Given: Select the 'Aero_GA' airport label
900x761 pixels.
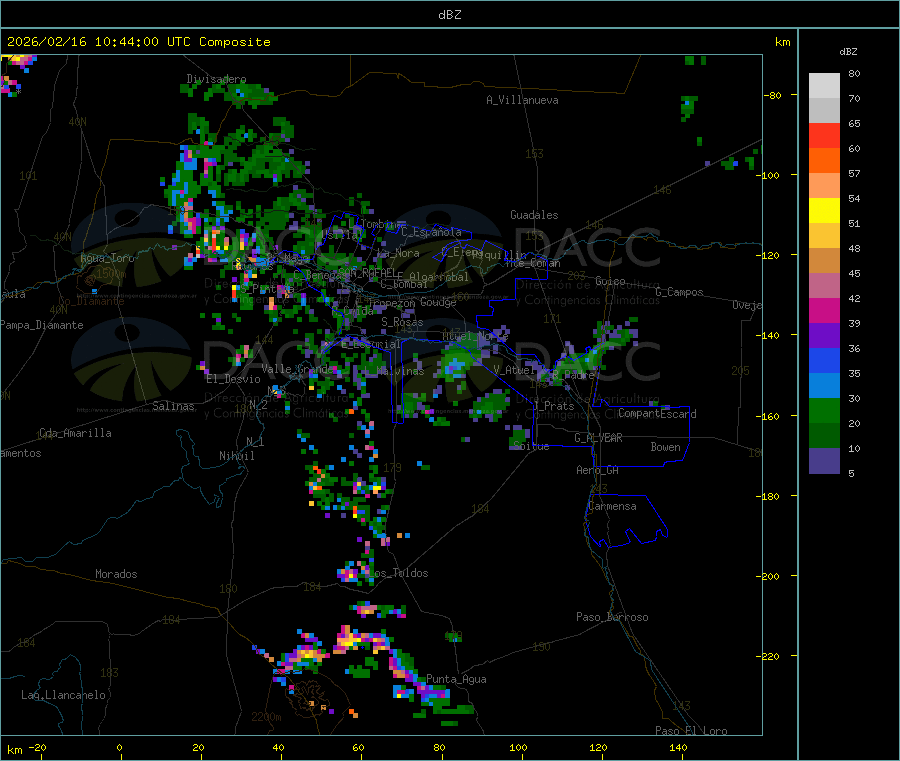Looking at the screenshot, I should [598, 470].
